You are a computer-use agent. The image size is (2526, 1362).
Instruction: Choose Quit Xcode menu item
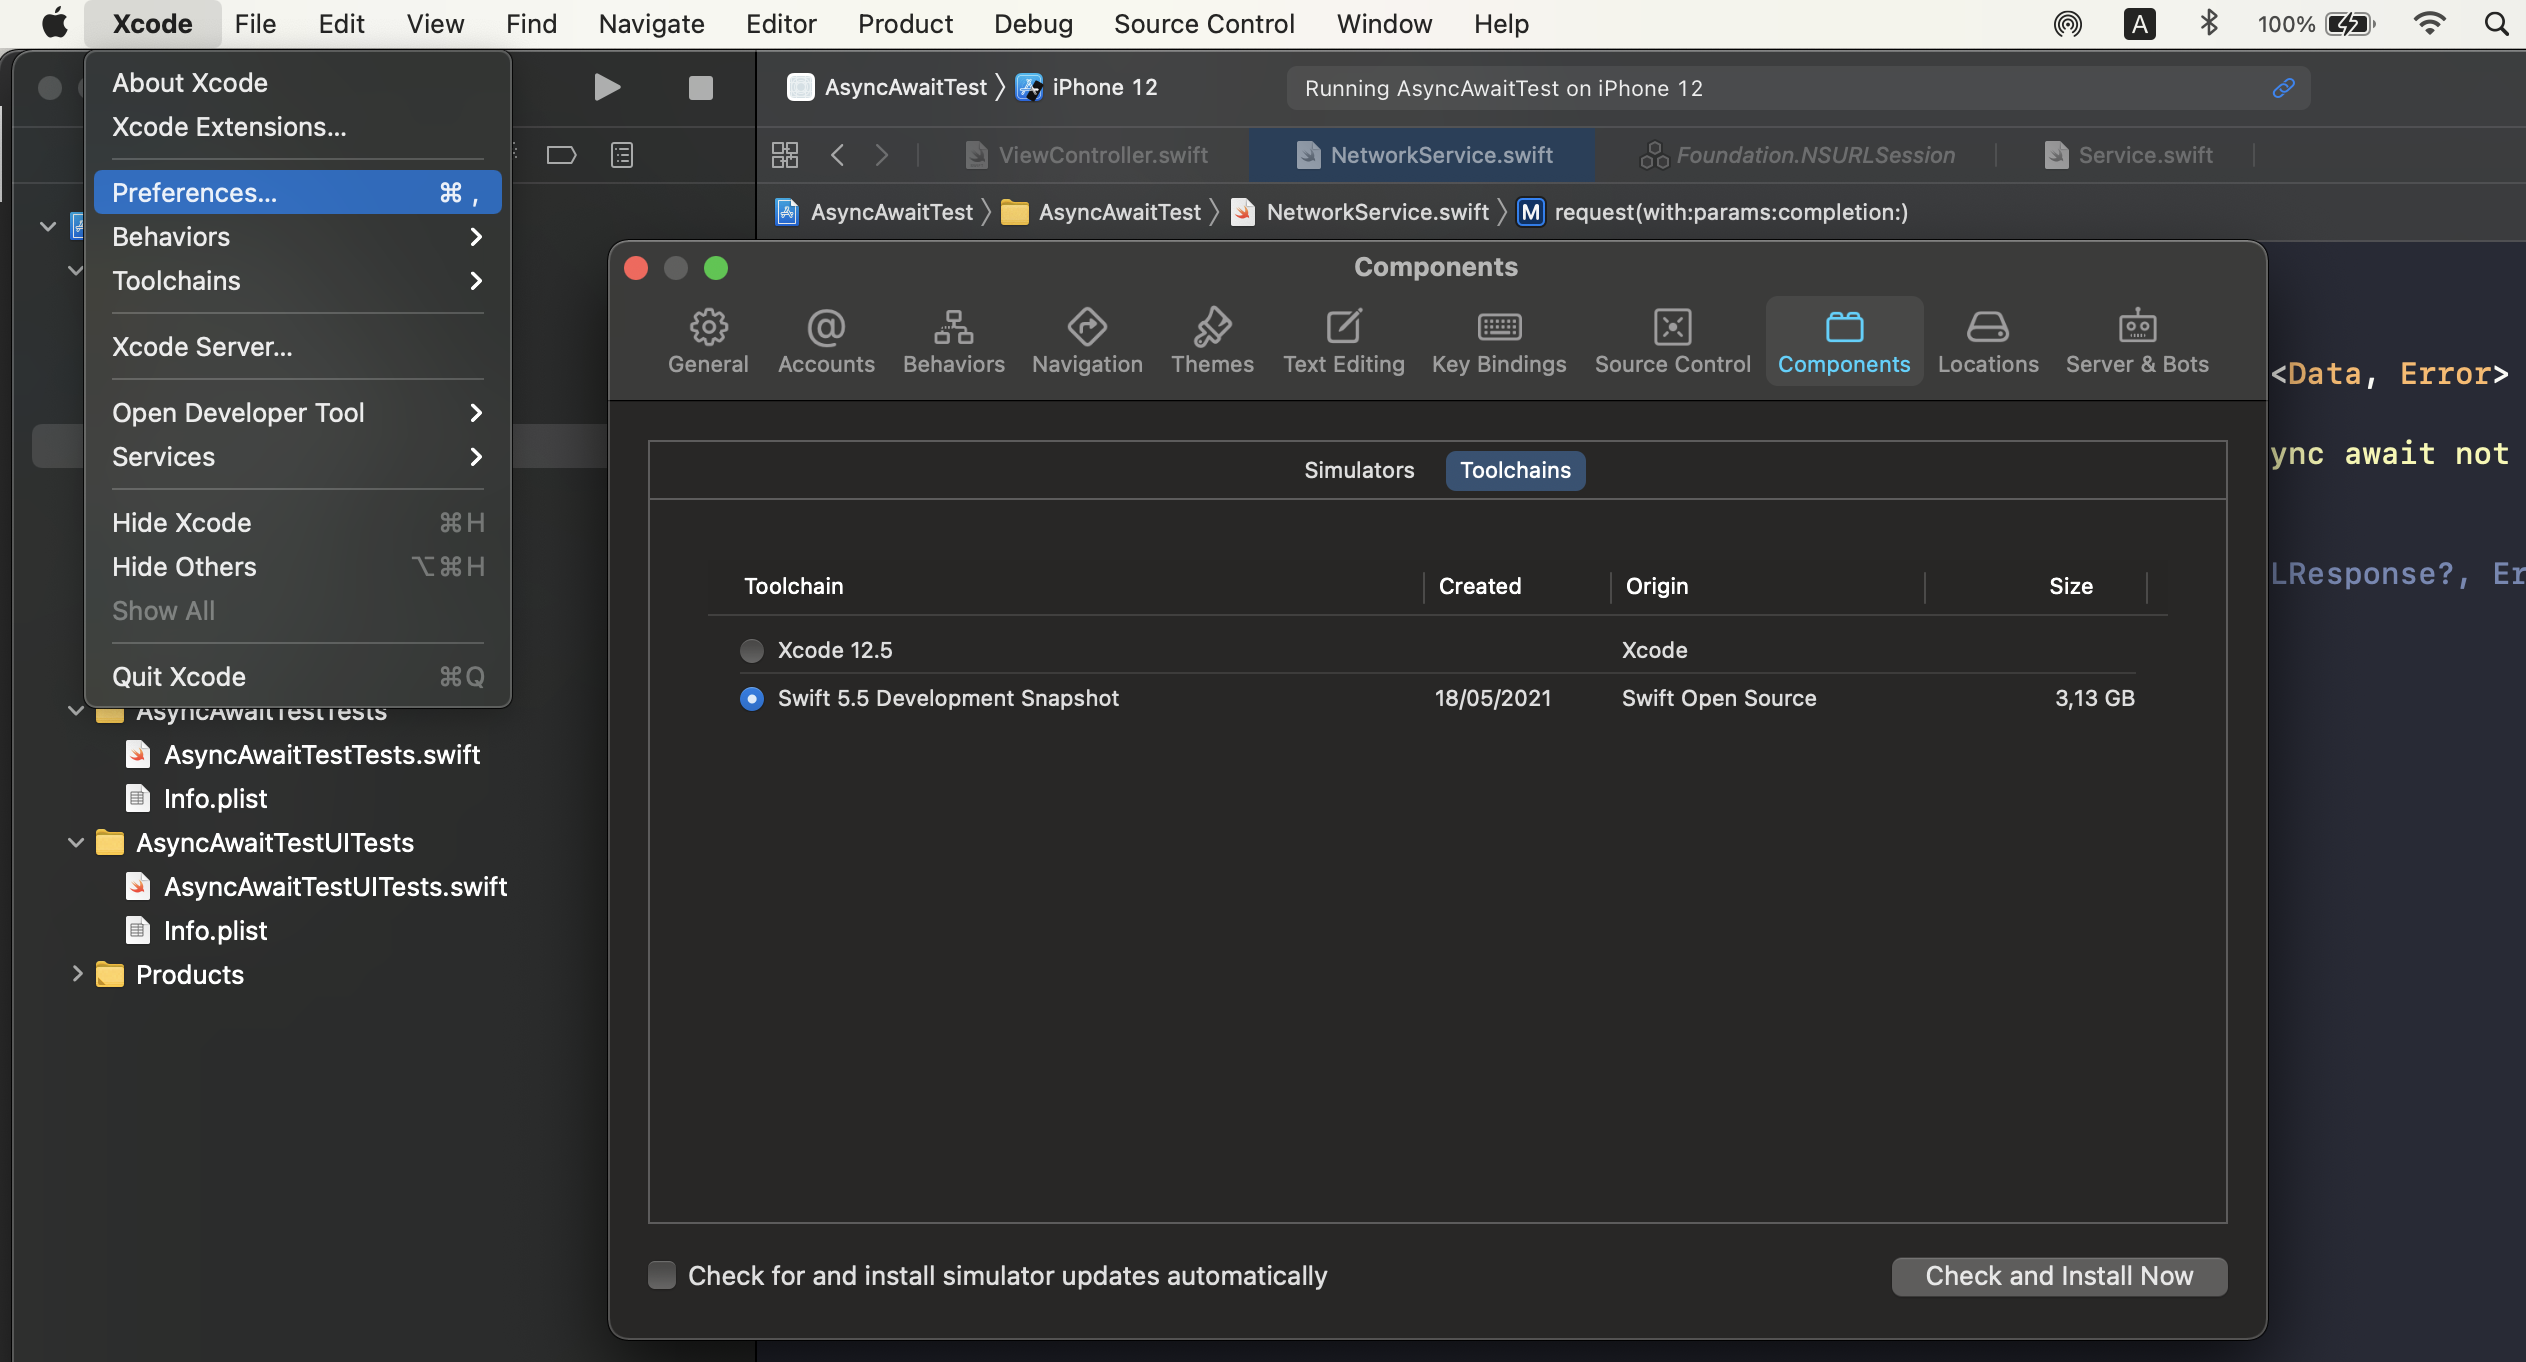click(297, 677)
